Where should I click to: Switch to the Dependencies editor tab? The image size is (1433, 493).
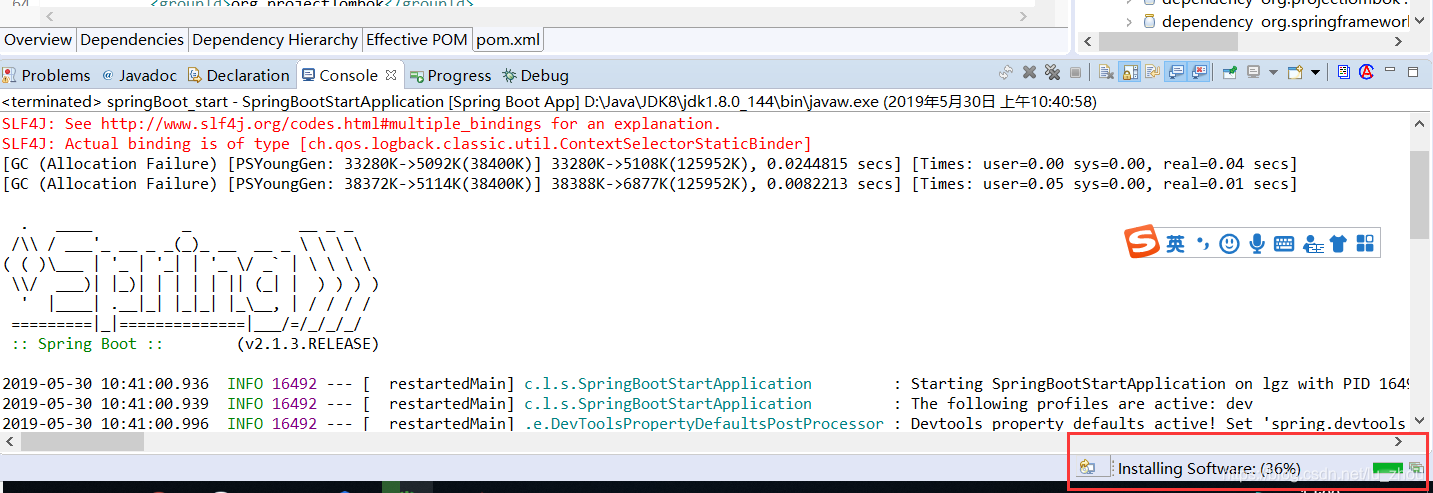(132, 40)
